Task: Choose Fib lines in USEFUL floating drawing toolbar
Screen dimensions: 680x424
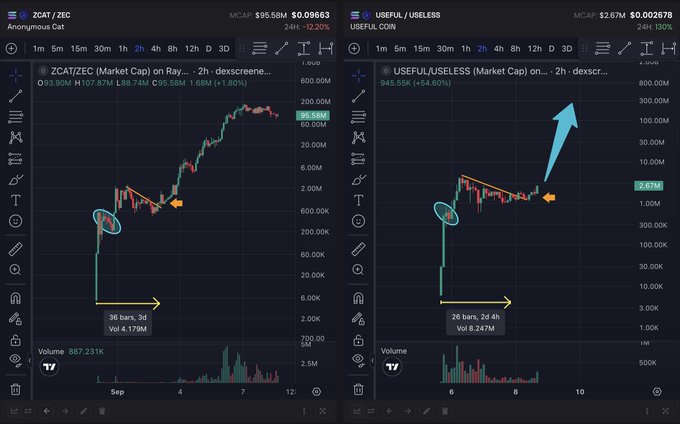Action: point(602,49)
